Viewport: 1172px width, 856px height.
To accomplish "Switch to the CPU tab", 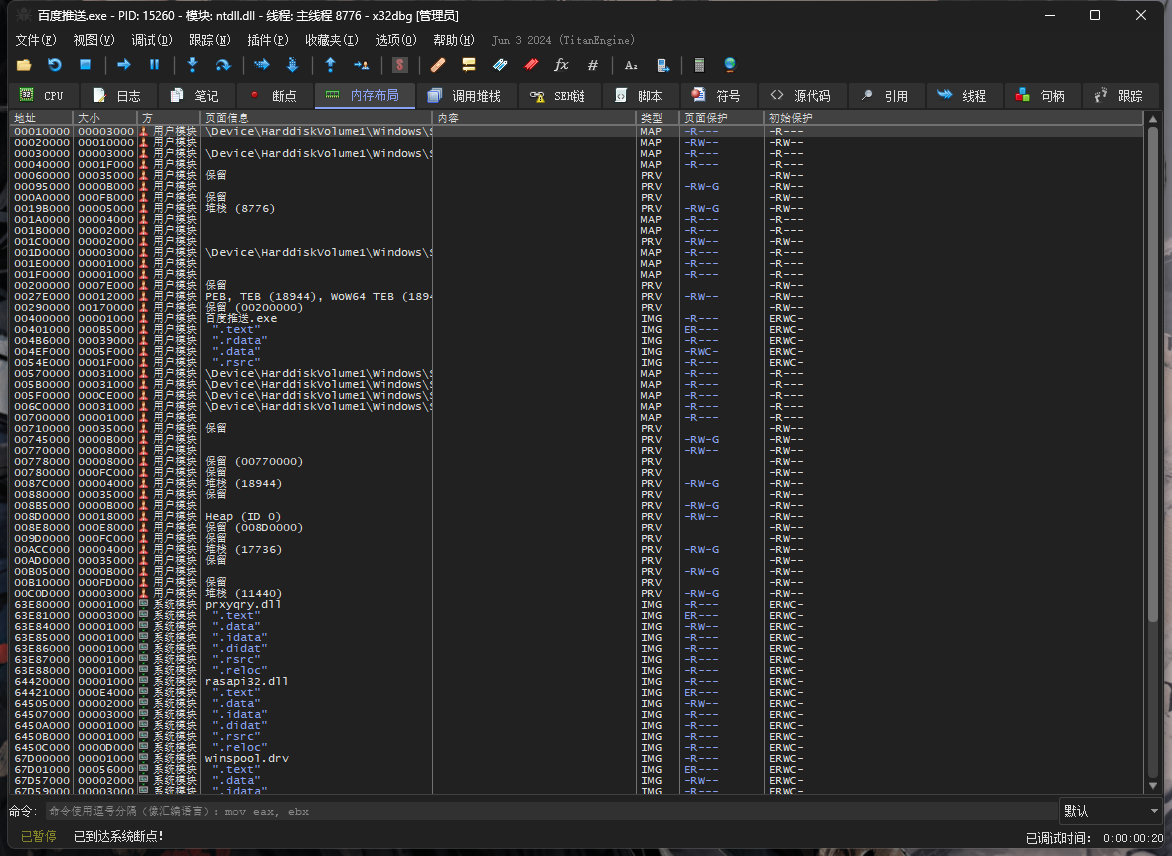I will pos(42,96).
